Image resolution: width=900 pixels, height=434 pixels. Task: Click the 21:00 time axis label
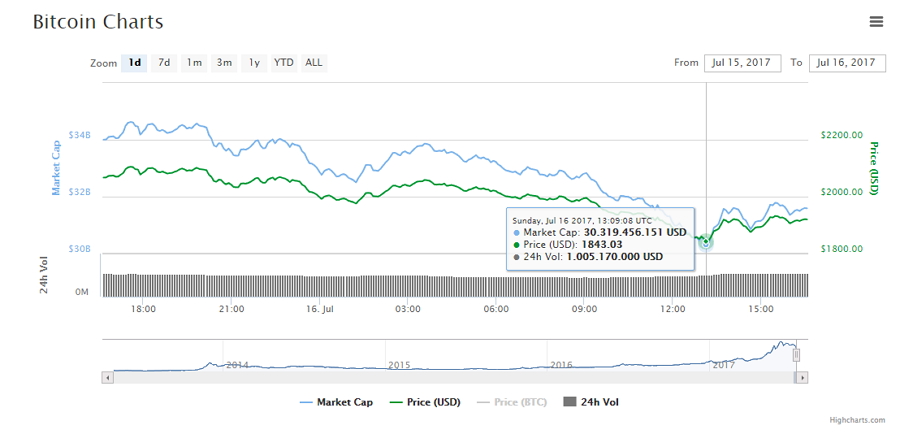232,309
